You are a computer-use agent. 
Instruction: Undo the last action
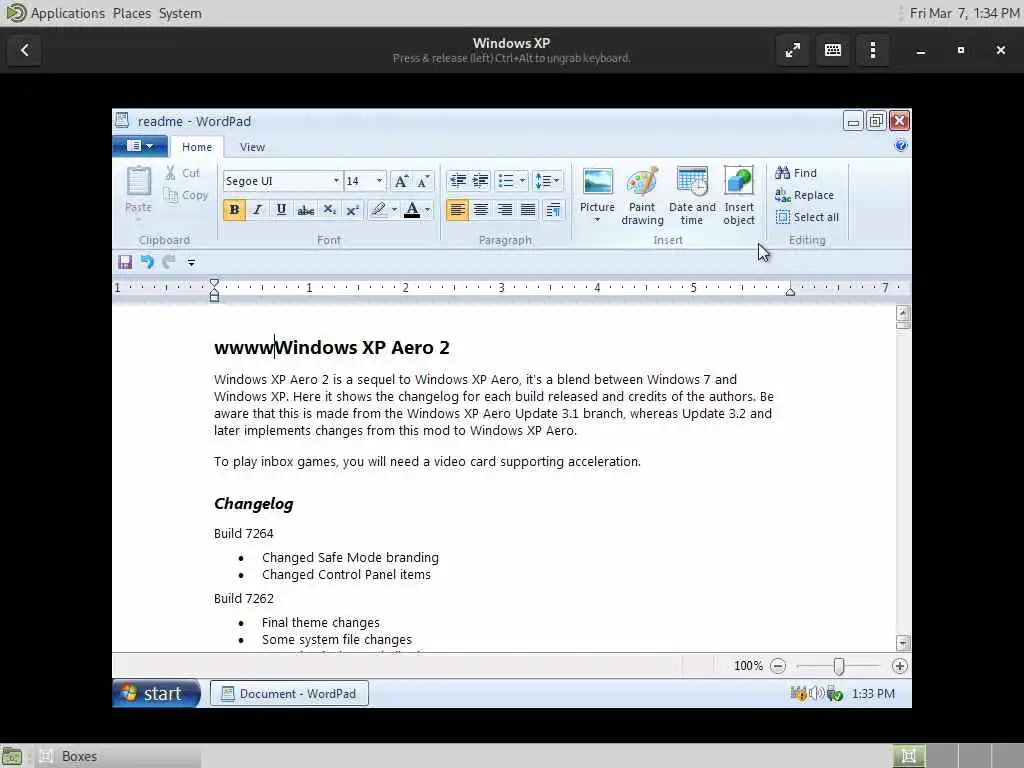[x=147, y=263]
